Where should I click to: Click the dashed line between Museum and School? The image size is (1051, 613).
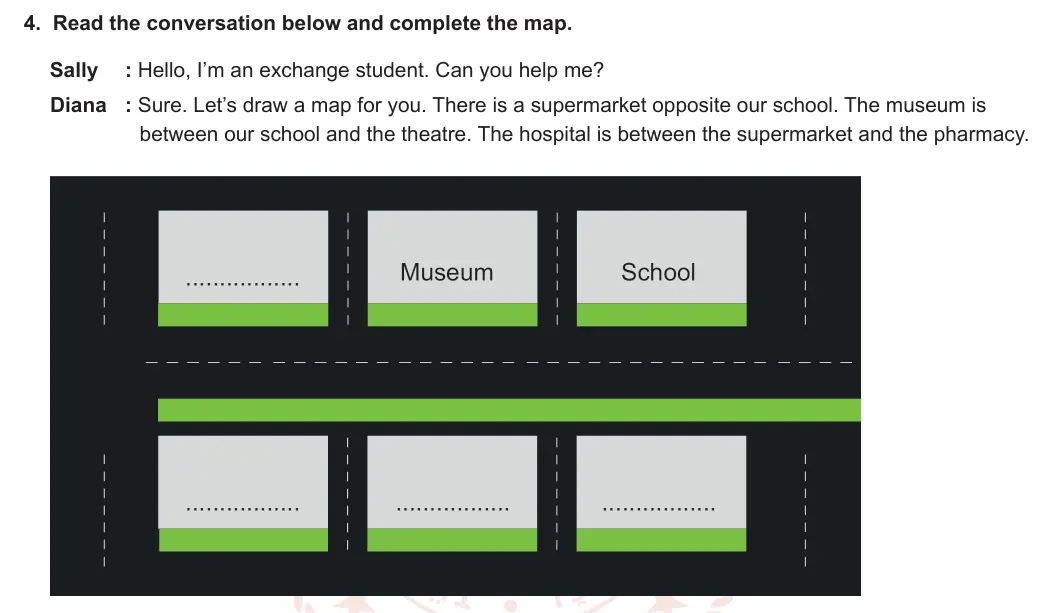coord(557,269)
